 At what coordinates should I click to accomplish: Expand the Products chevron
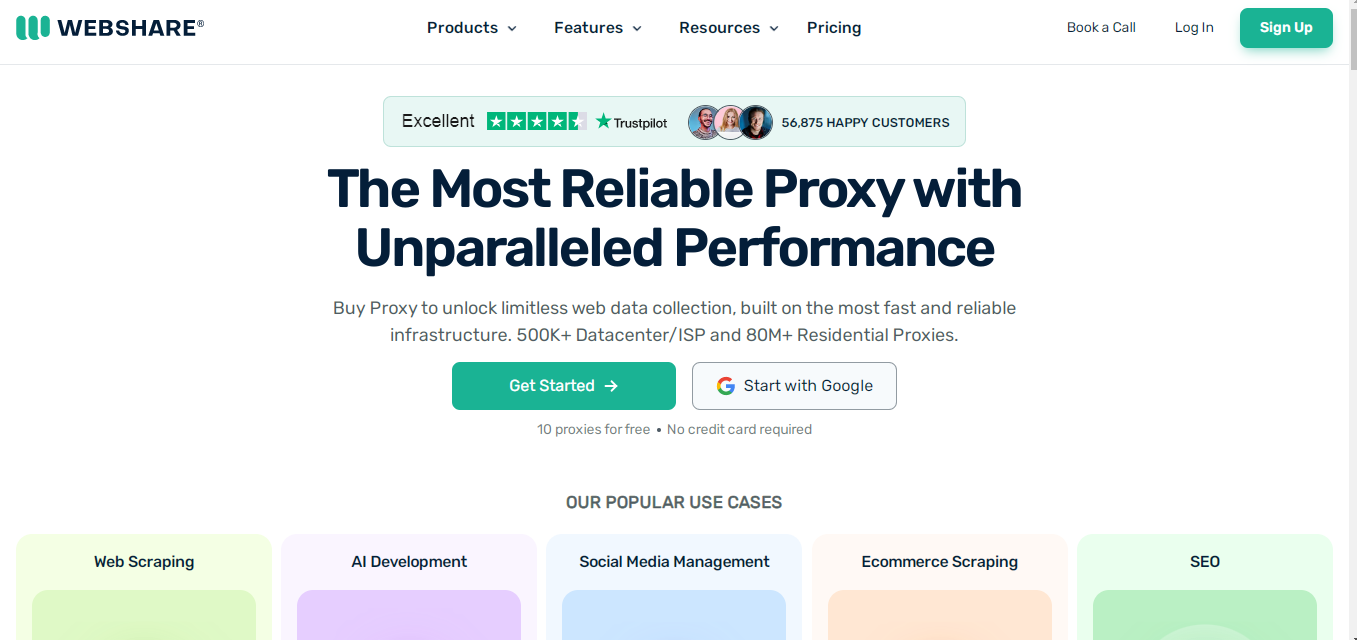click(x=512, y=29)
